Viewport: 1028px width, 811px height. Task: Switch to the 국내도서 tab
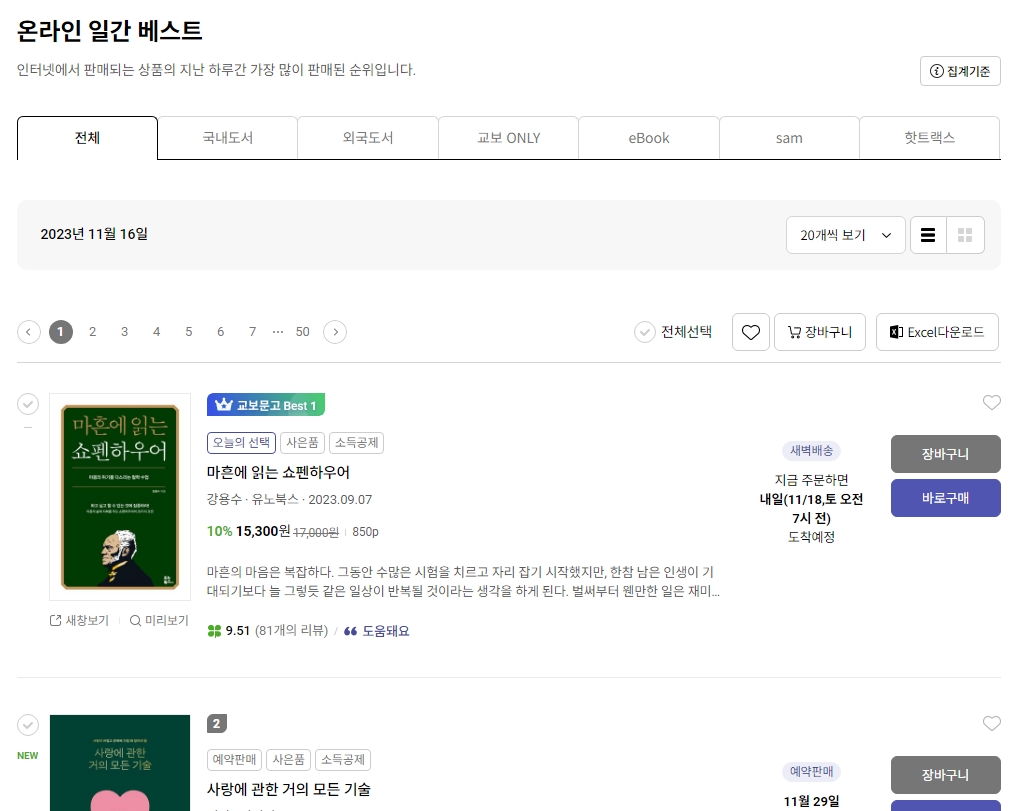(x=227, y=137)
